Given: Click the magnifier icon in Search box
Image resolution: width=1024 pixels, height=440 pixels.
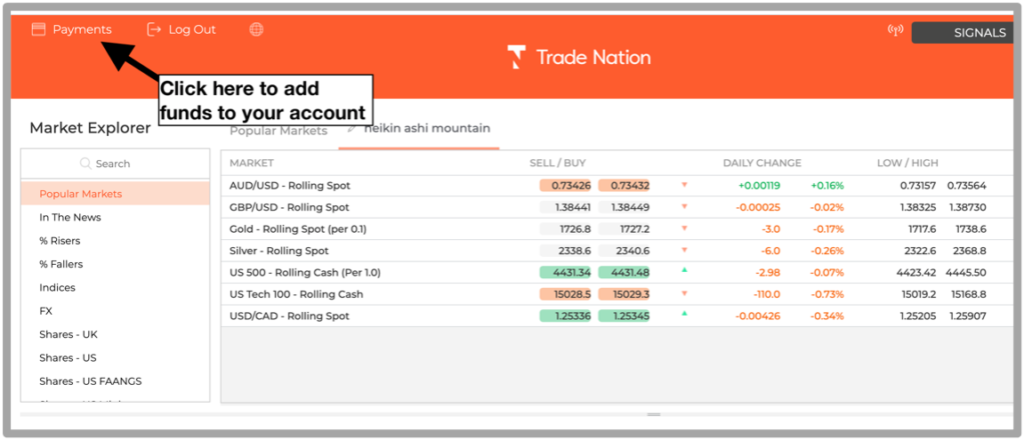Looking at the screenshot, I should [85, 163].
